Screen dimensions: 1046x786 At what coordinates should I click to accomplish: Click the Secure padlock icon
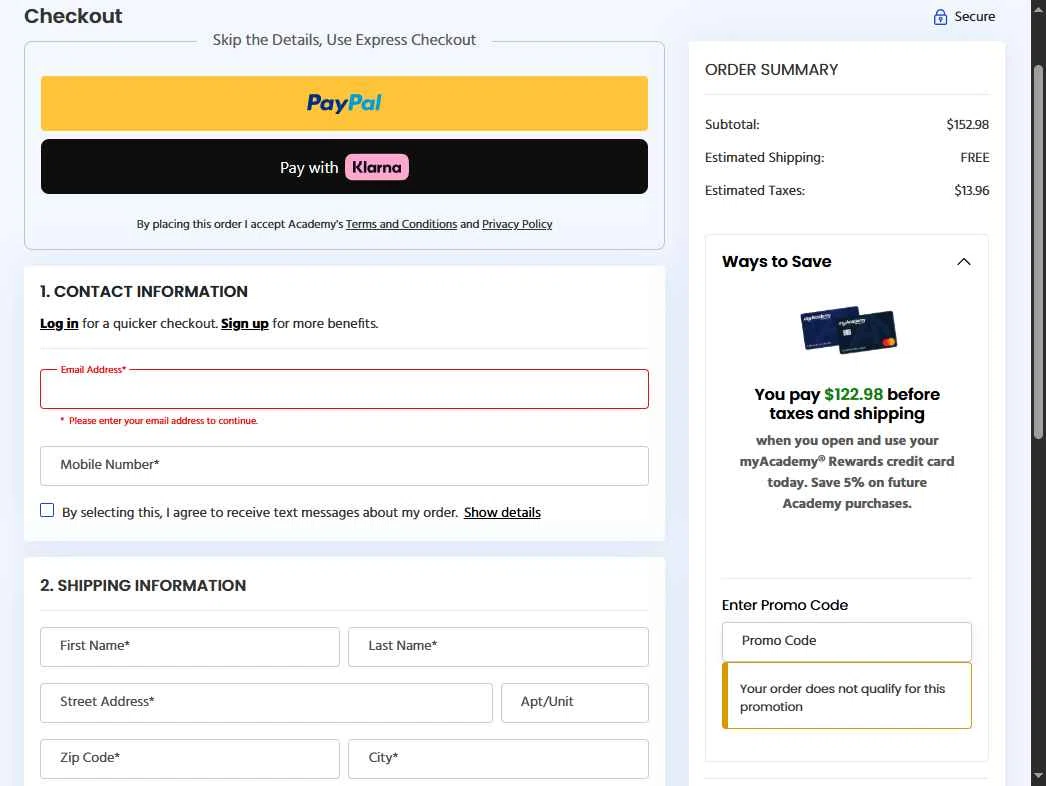(x=940, y=17)
